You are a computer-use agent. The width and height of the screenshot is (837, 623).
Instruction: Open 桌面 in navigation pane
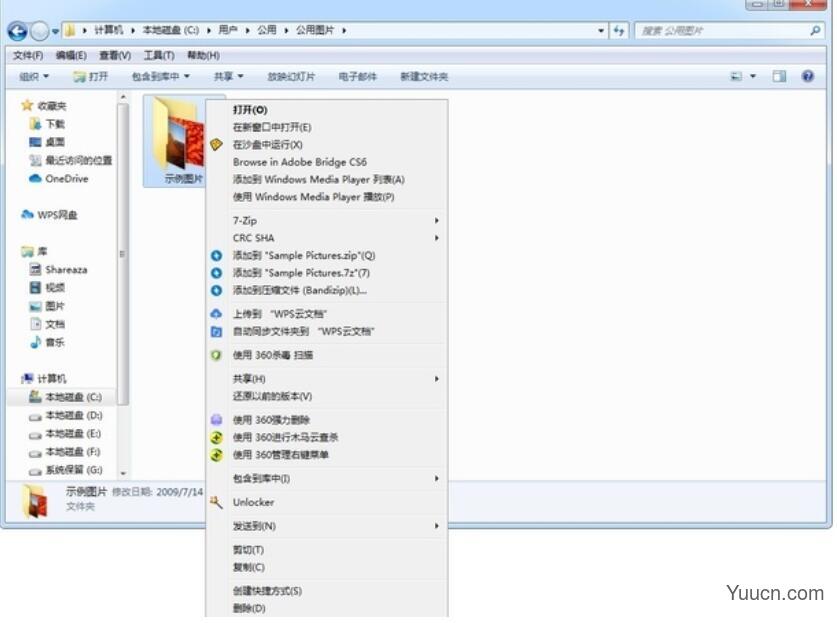(x=47, y=142)
